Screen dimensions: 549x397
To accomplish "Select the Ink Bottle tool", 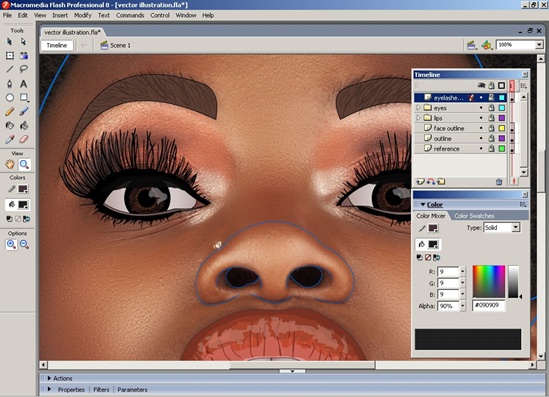I will 9,125.
